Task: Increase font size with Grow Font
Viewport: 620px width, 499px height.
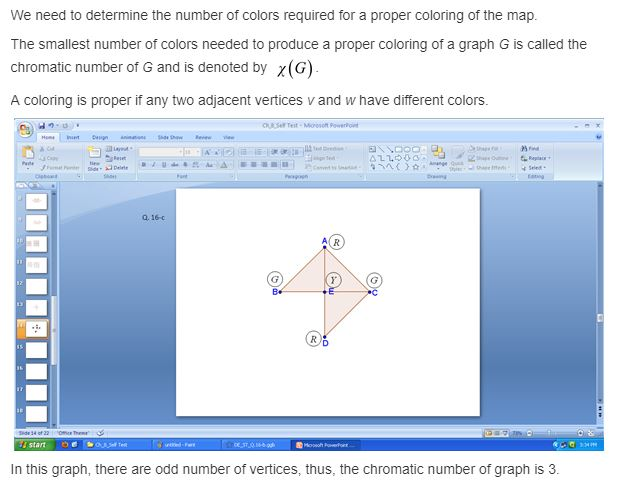Action: 207,152
